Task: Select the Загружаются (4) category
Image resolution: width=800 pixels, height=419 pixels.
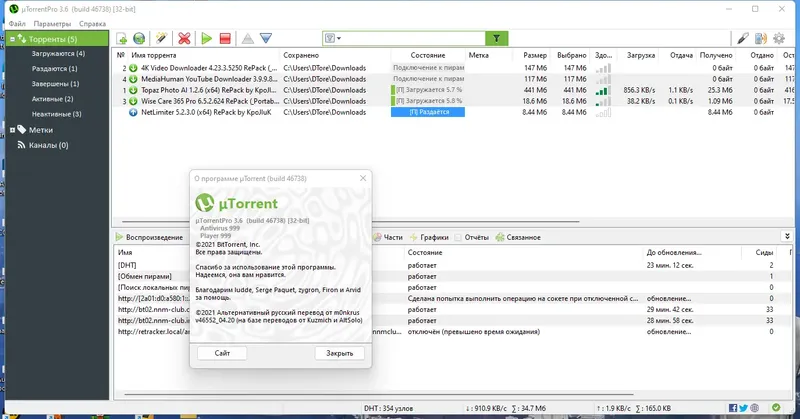Action: (x=58, y=54)
